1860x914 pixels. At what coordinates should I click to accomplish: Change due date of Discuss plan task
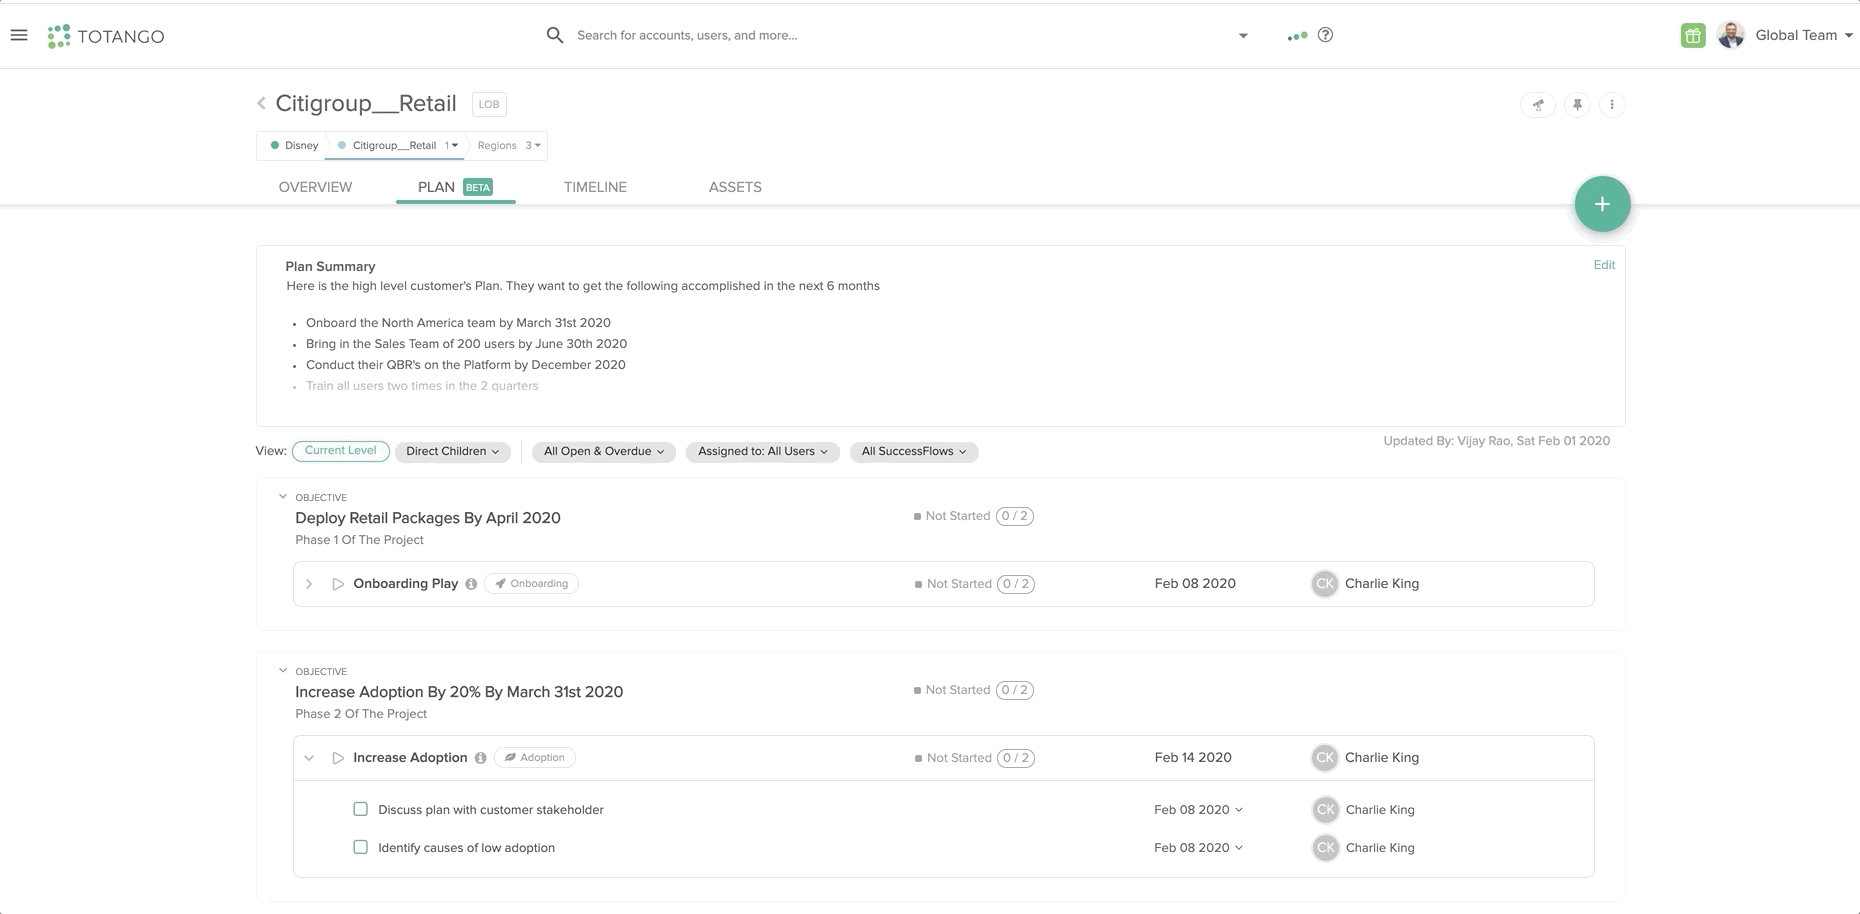click(1198, 810)
